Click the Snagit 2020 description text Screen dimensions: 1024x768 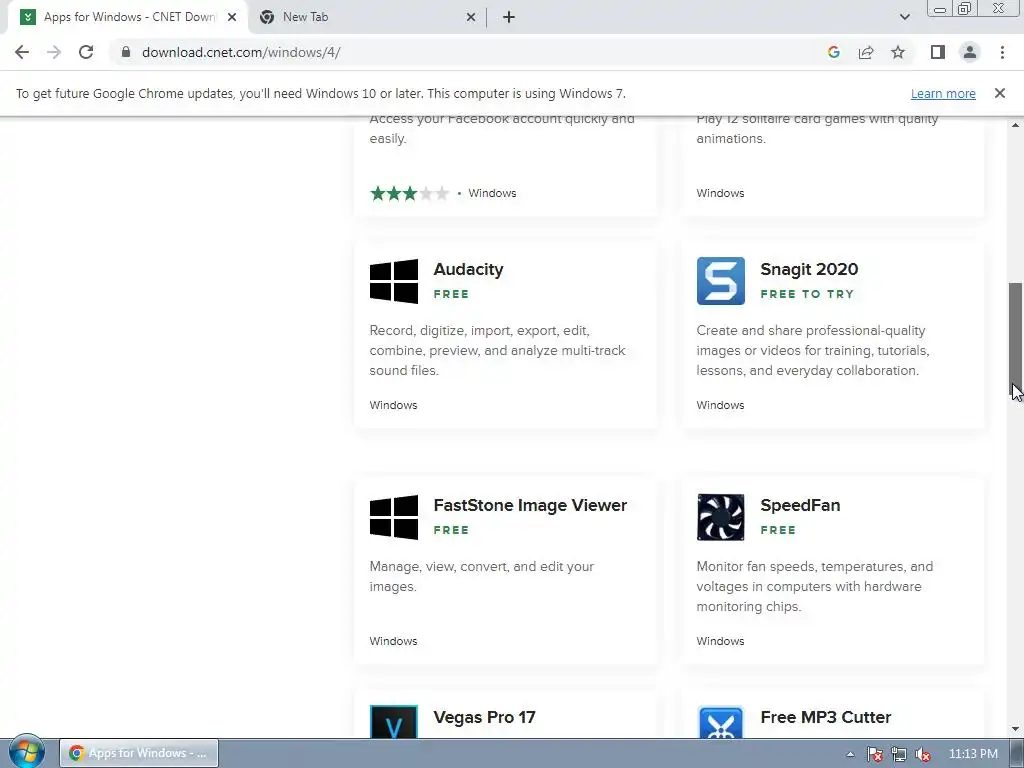[812, 350]
